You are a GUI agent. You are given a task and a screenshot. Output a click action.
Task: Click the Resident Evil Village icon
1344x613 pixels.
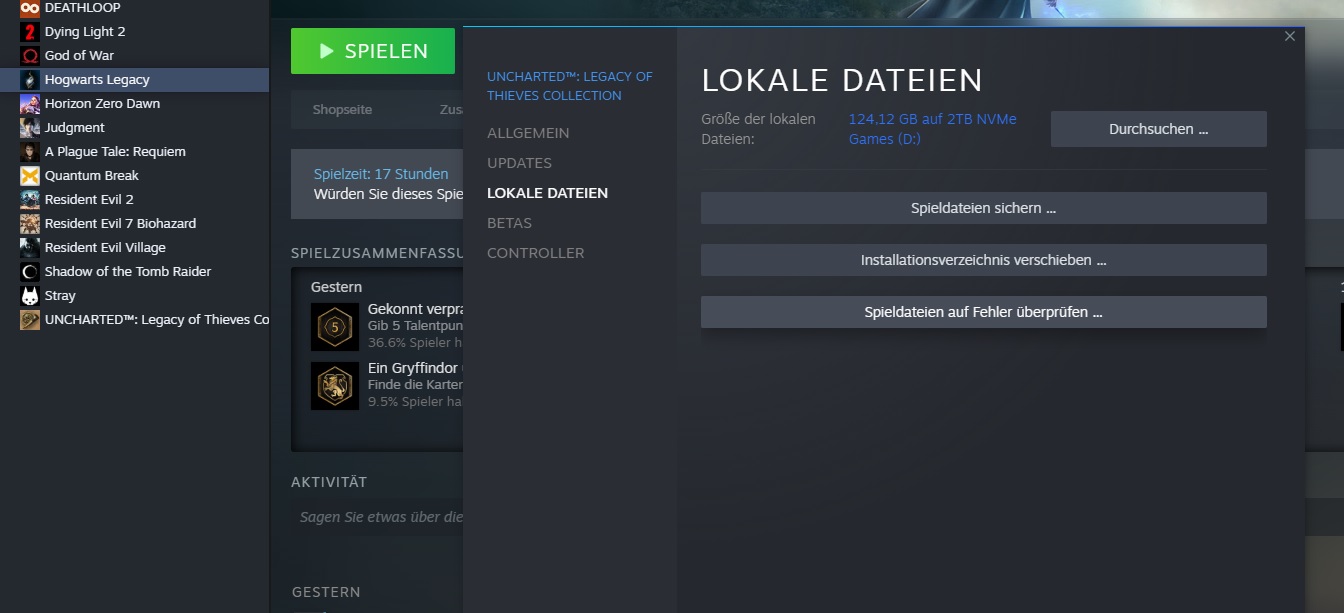tap(30, 247)
